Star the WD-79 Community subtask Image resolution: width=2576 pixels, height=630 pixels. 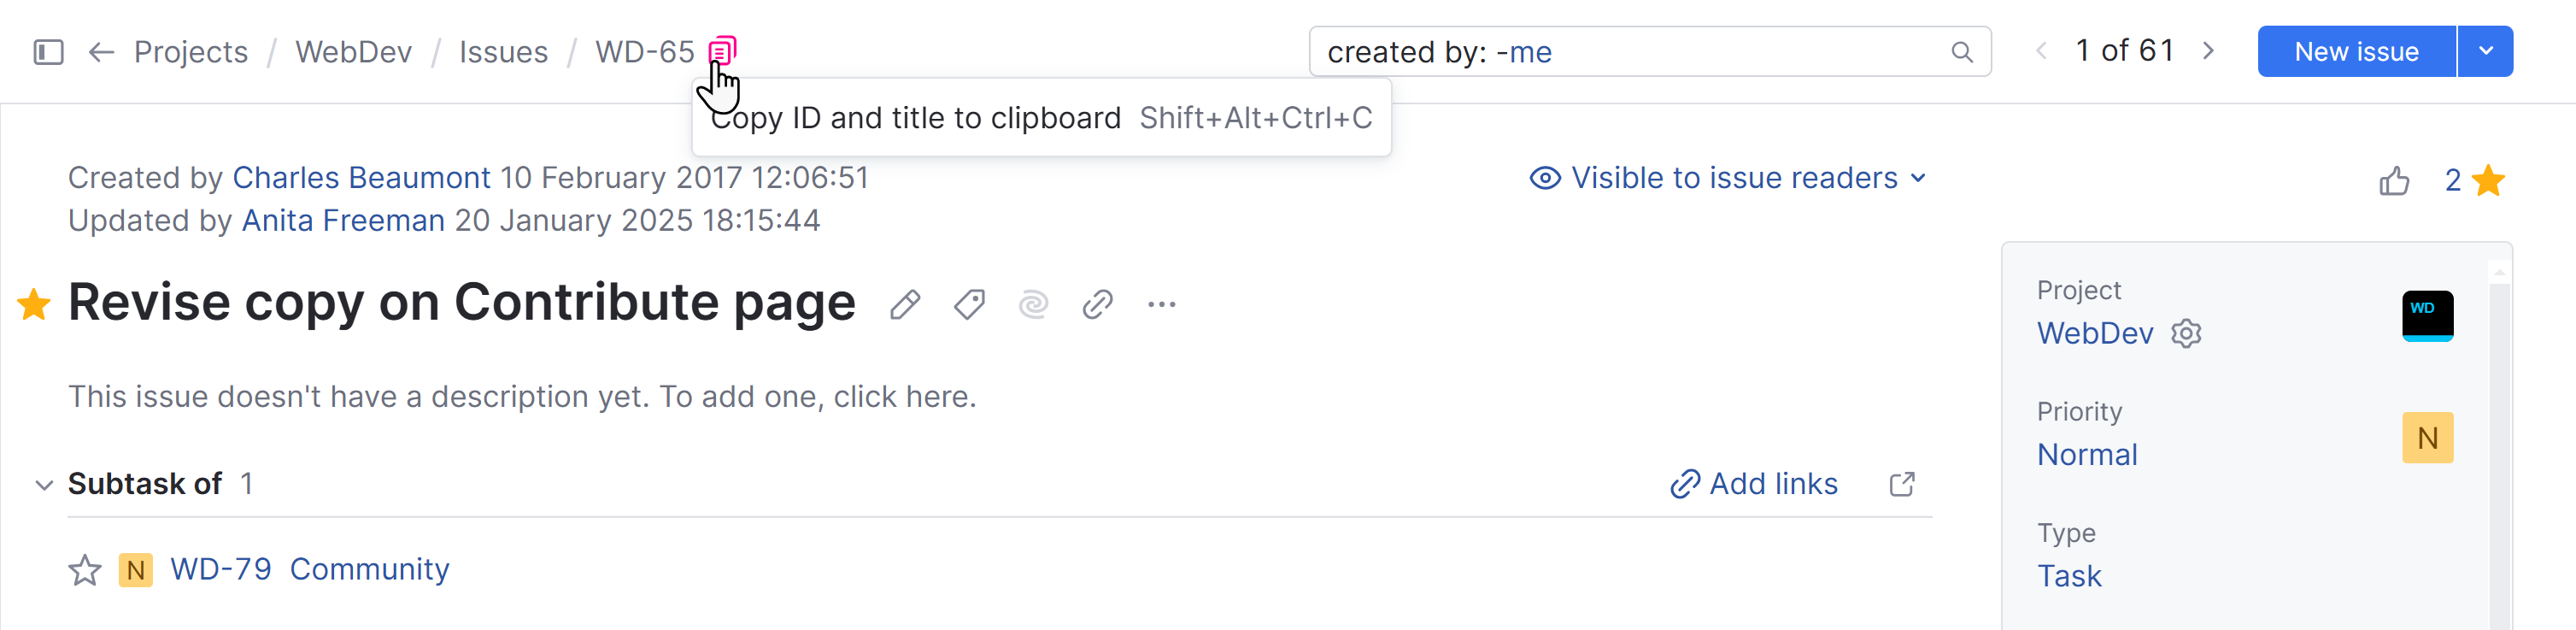tap(85, 569)
